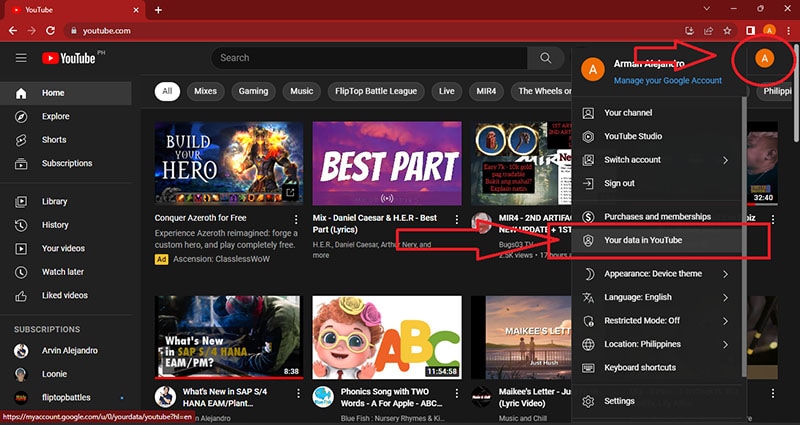Click the page vertical scrollbar
This screenshot has width=800, height=425.
click(796, 94)
